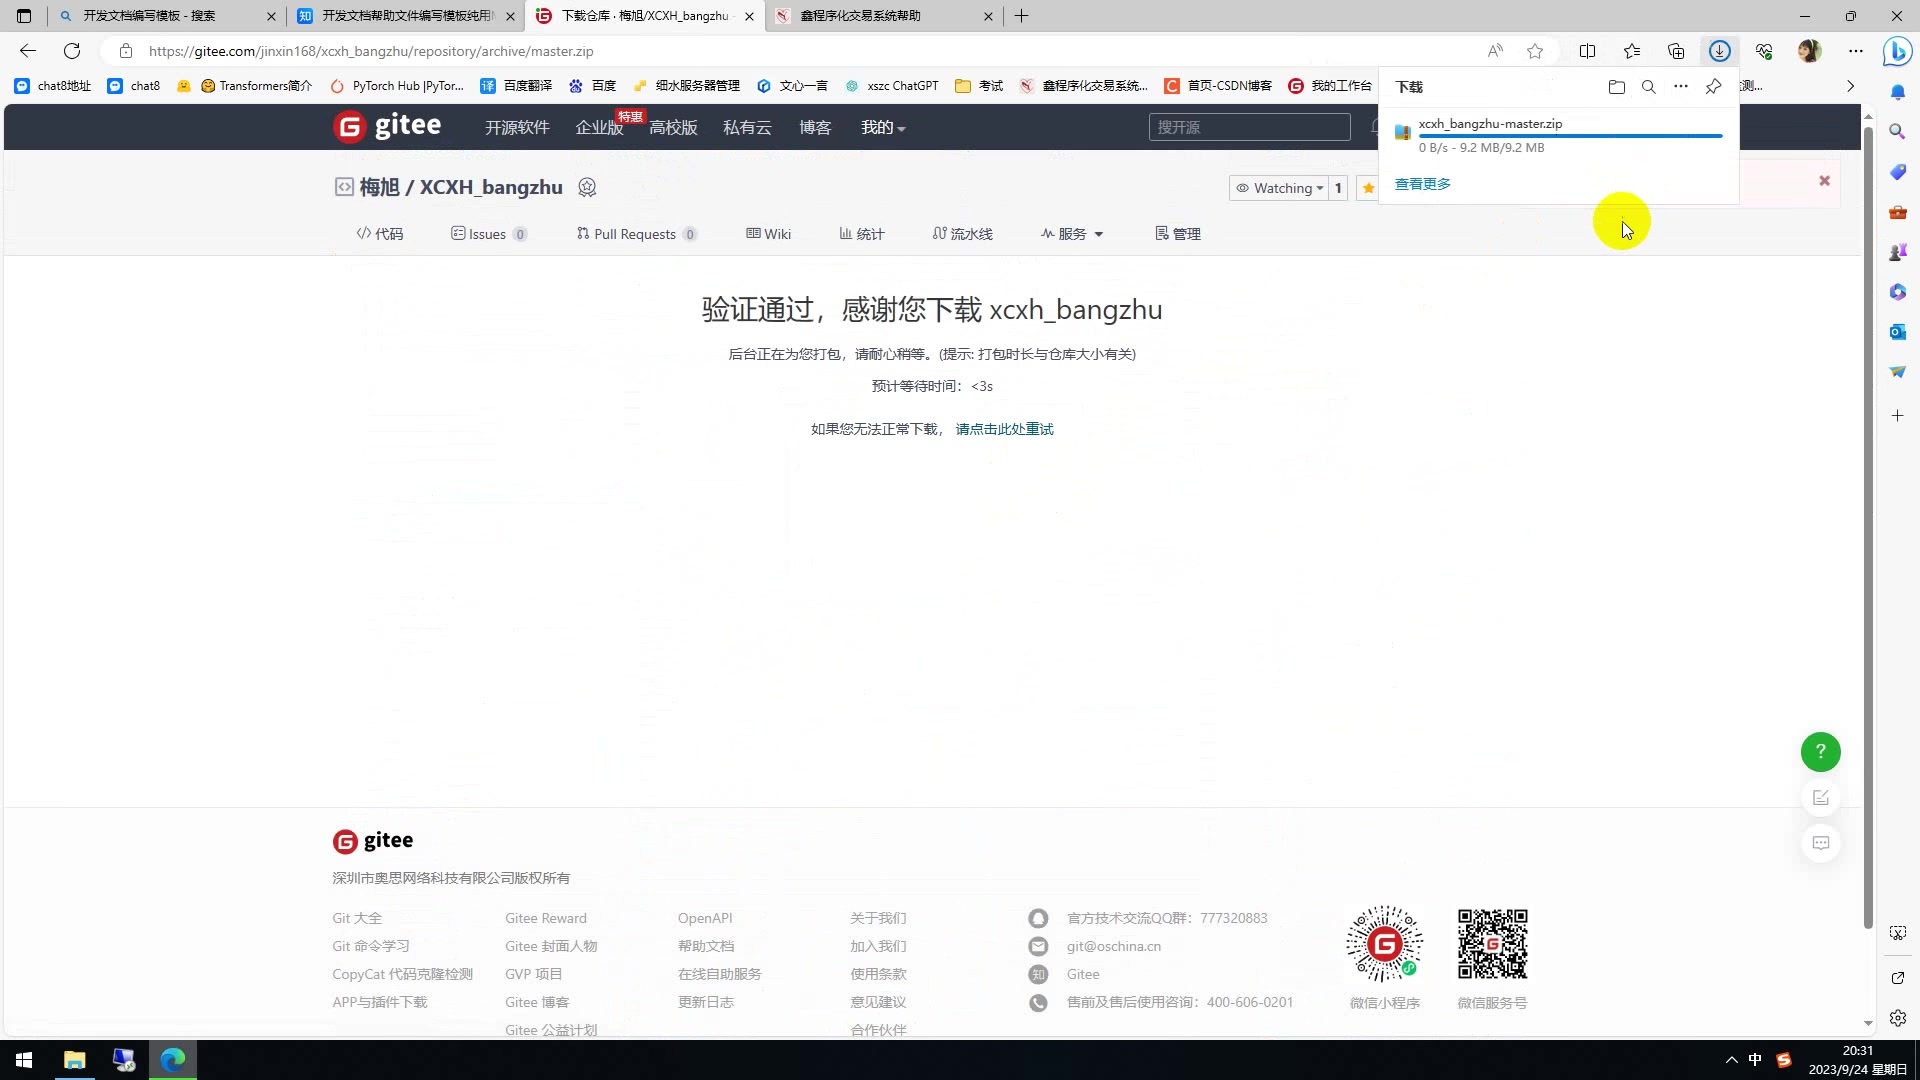Toggle read aloud icon in address bar

click(x=1495, y=51)
